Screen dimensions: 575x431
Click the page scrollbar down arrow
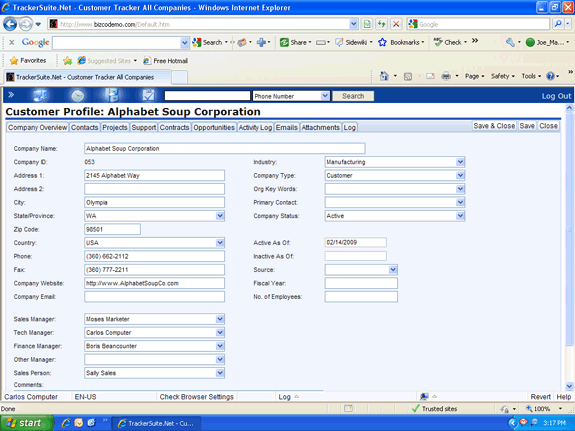point(569,386)
